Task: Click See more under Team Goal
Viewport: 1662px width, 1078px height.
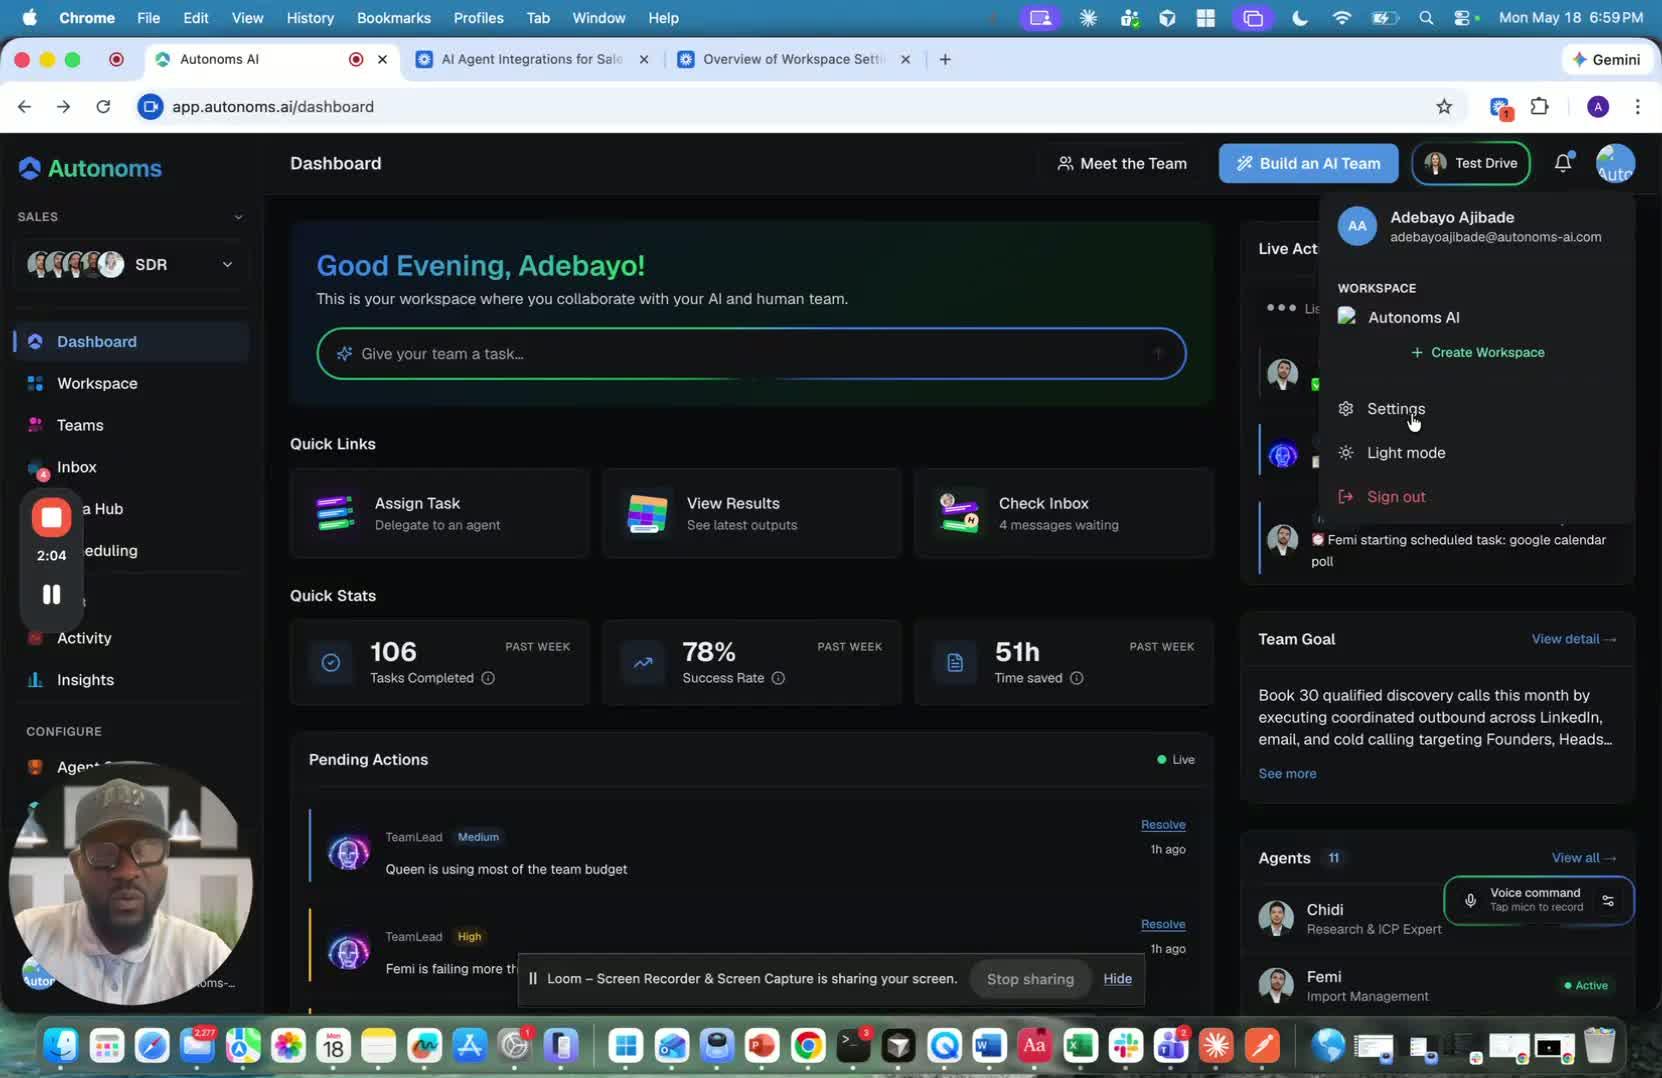Action: coord(1287,774)
